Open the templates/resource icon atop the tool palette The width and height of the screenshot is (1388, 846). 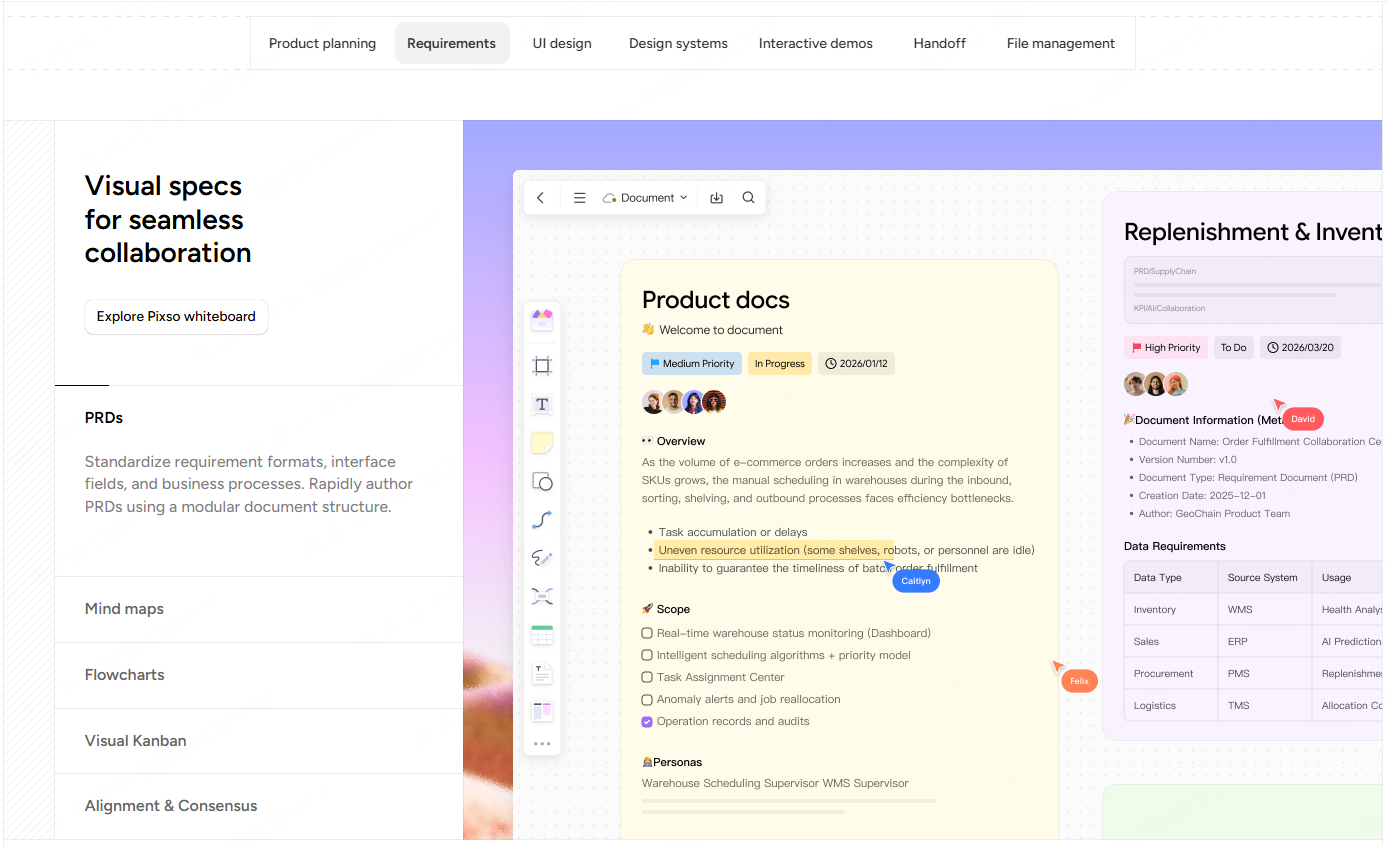click(542, 320)
